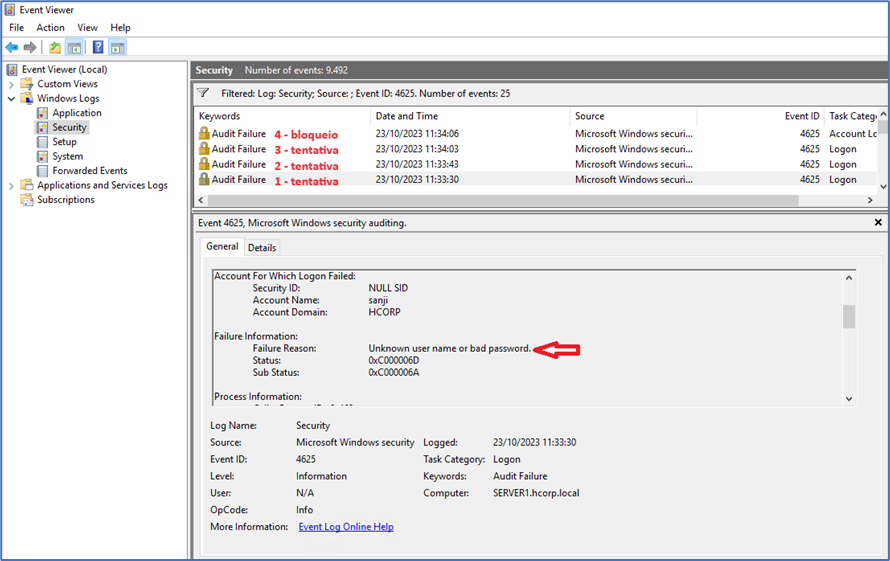
Task: Expand Applications and Services Logs
Action: [12, 185]
